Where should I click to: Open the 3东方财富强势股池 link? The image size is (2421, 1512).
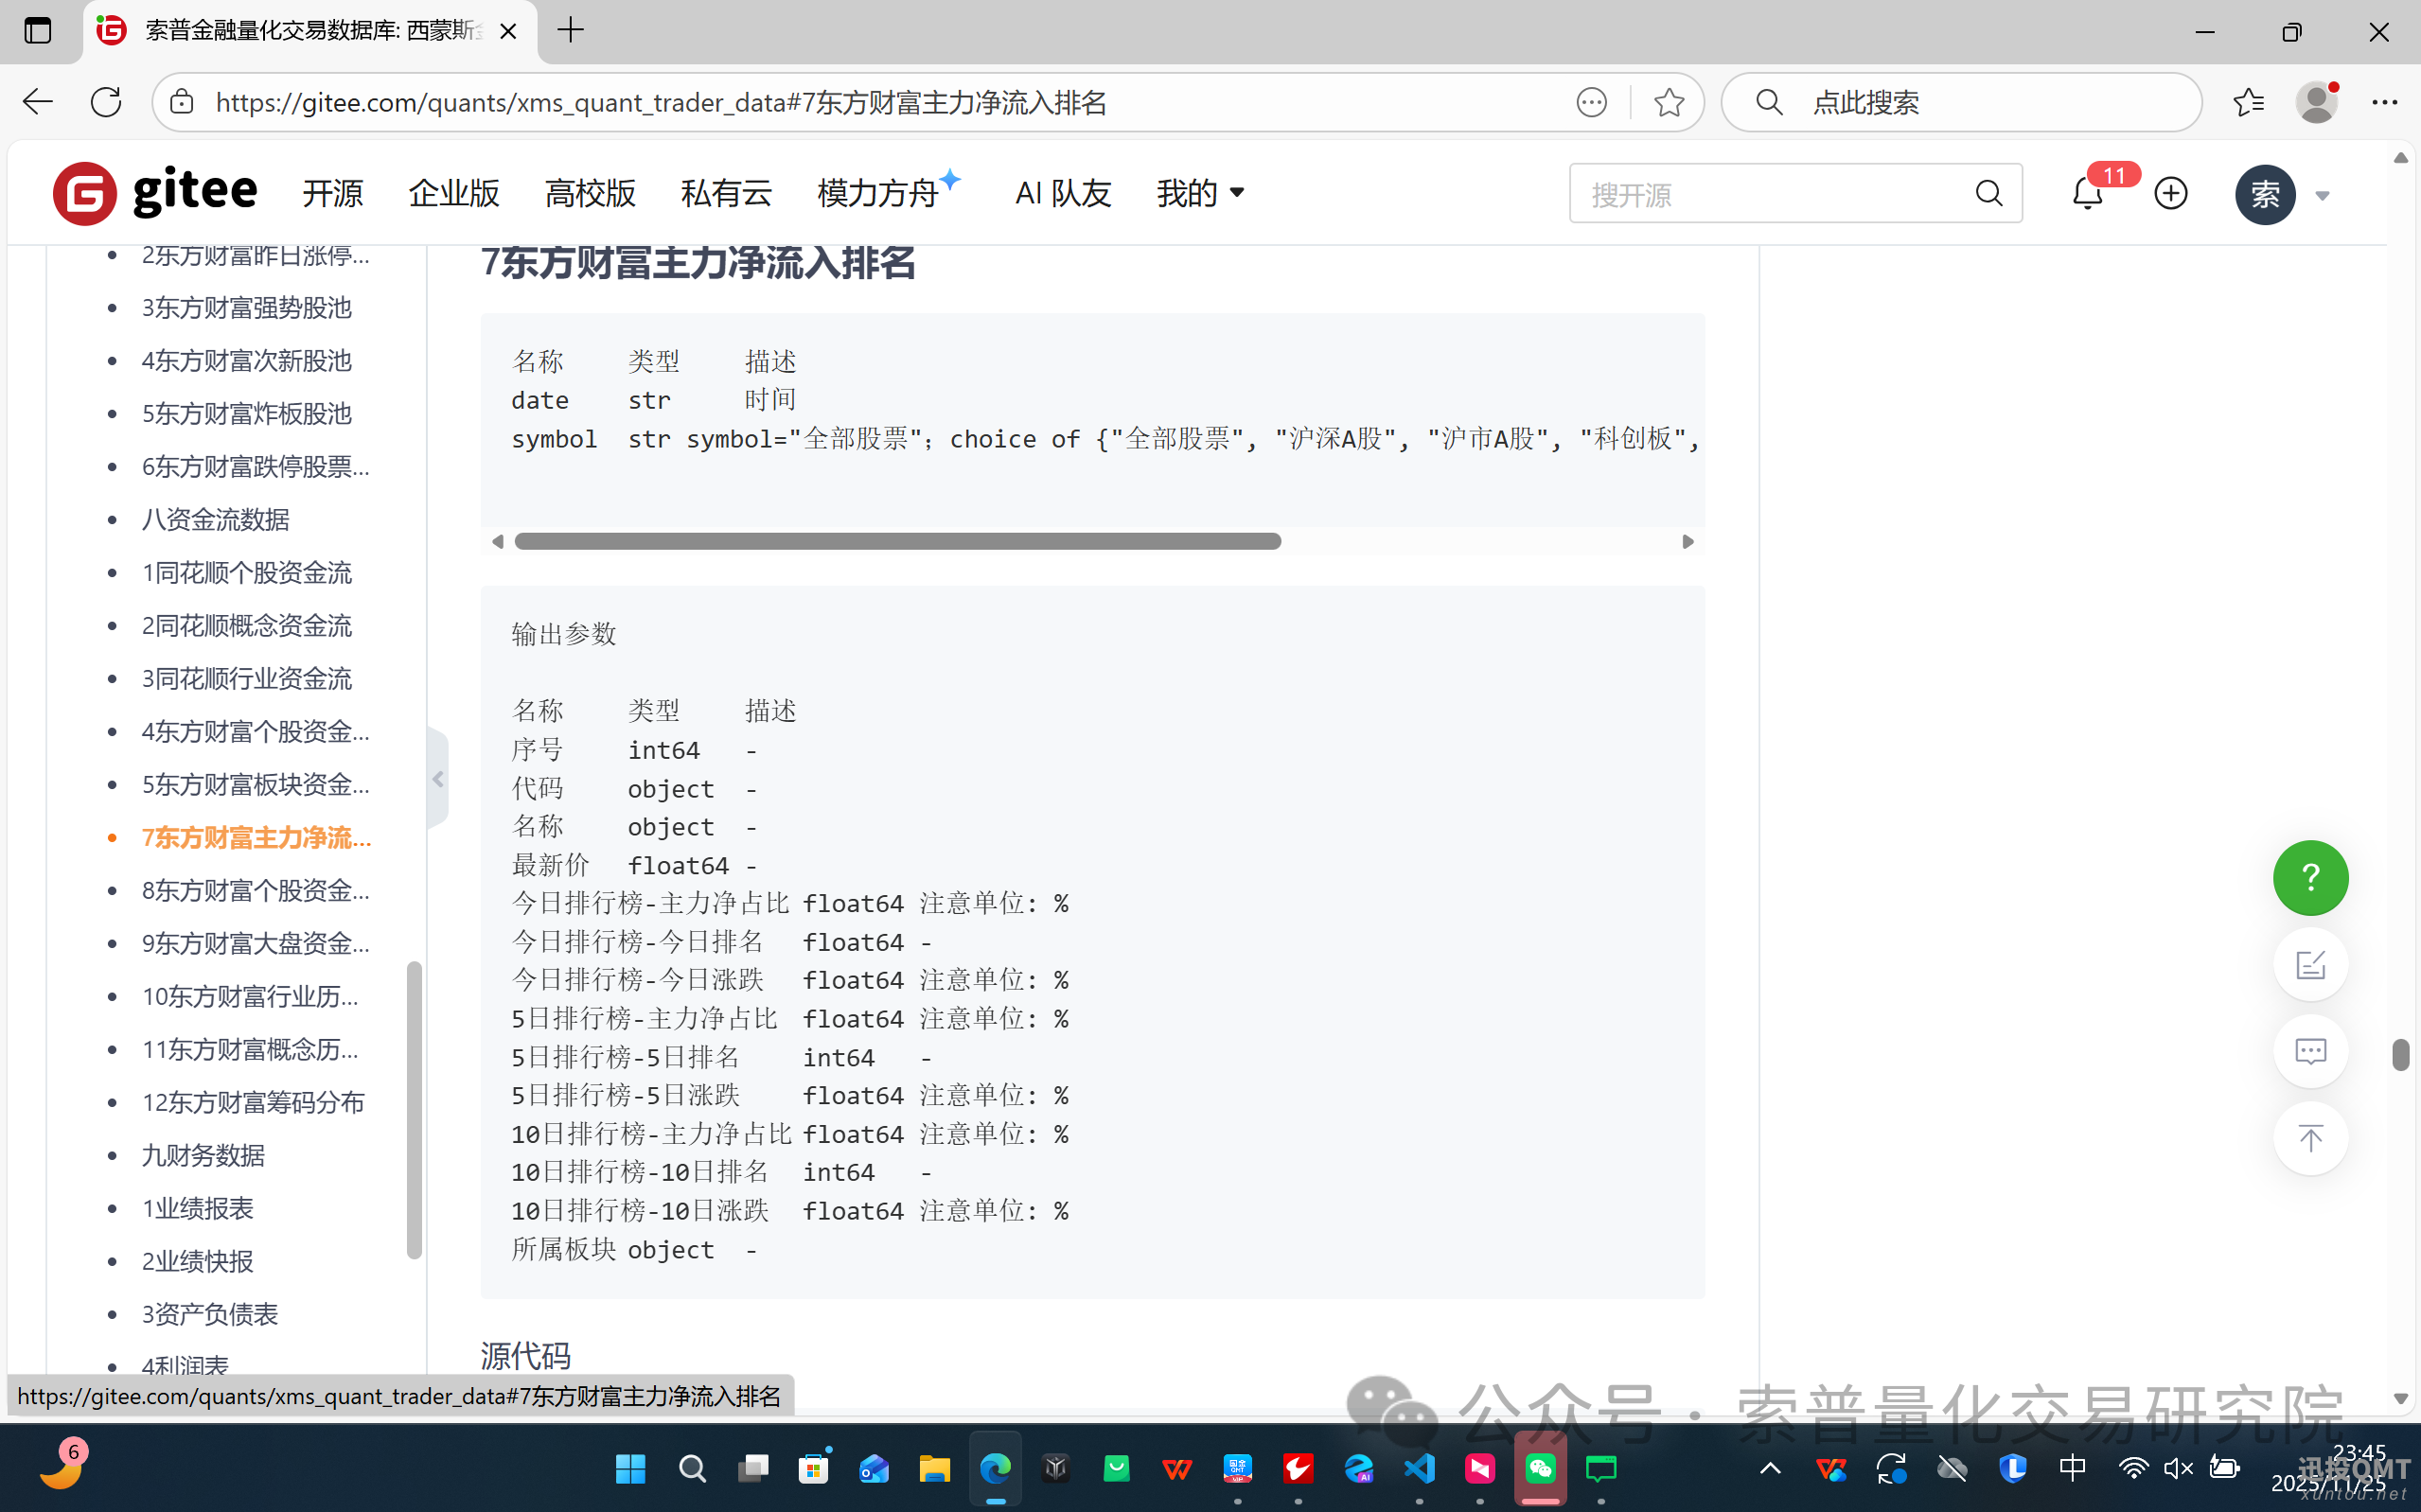coord(246,307)
